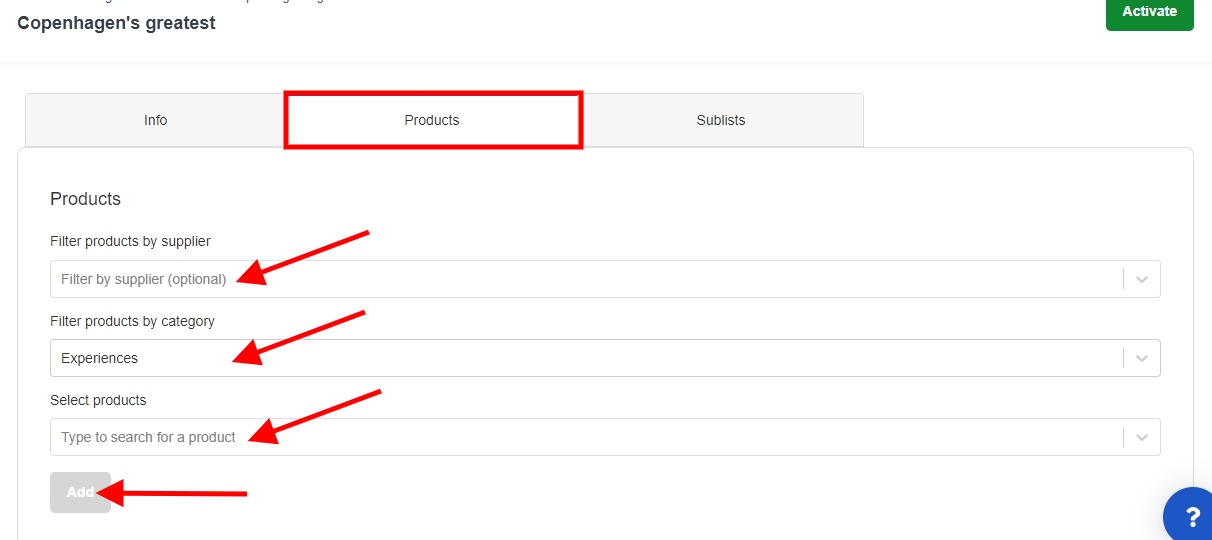Screen dimensions: 1212x540
Task: Expand the Select products dropdown chevron
Action: 1142,437
